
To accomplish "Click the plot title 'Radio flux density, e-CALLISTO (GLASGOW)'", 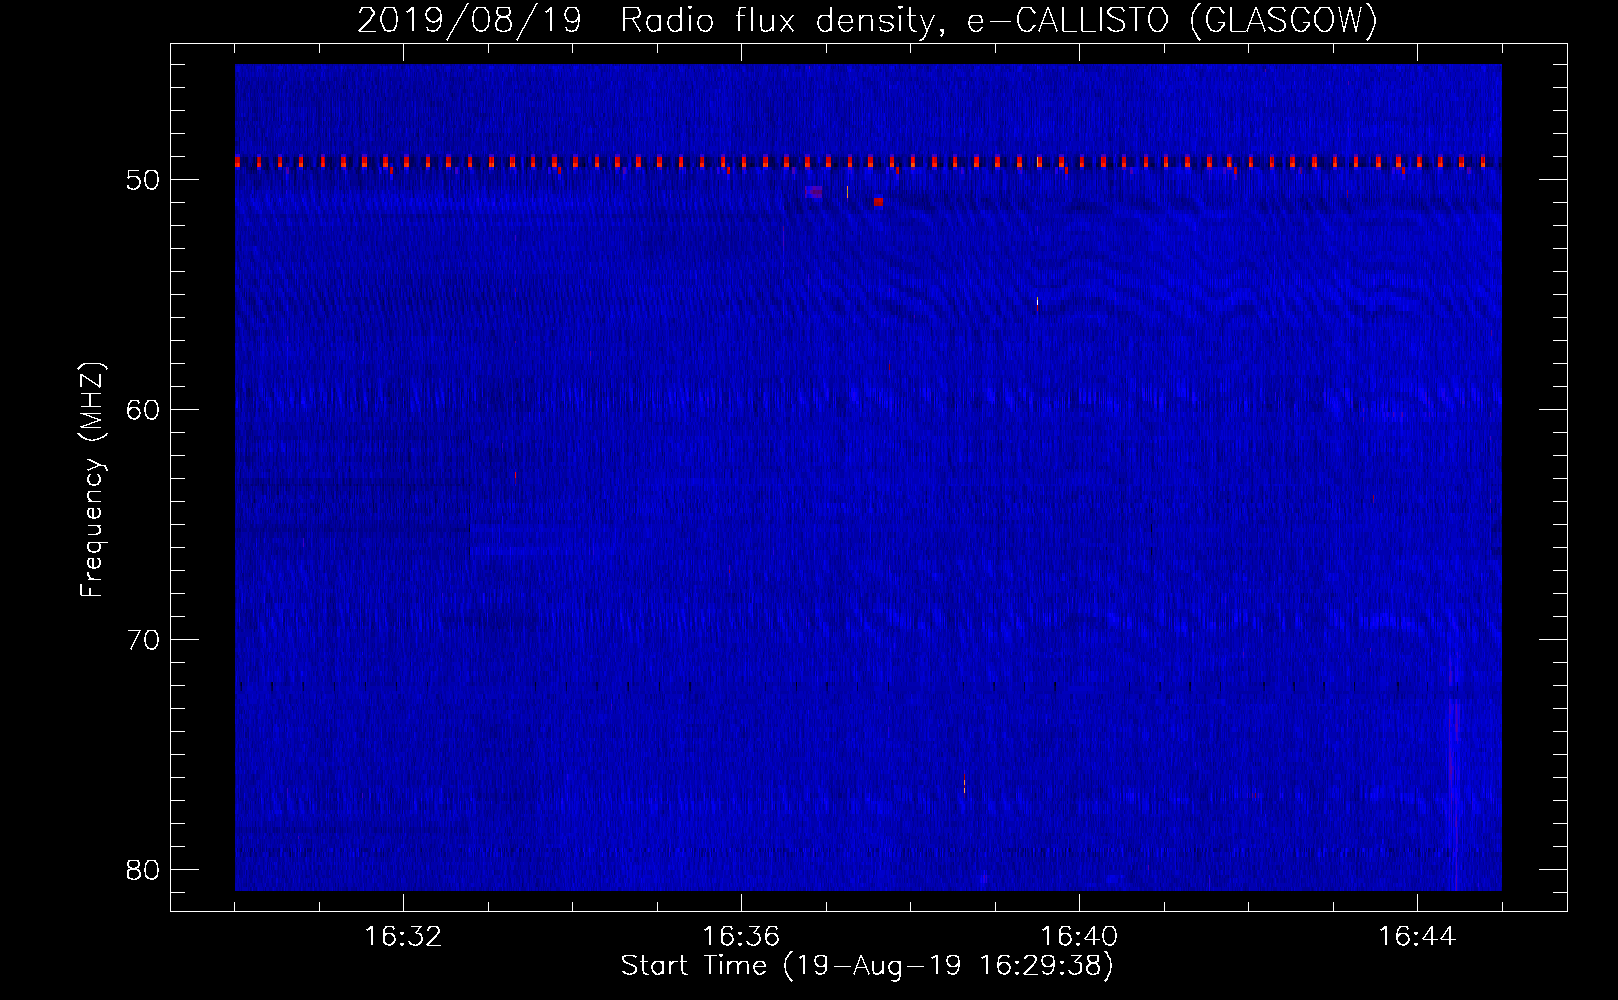I will (x=999, y=20).
